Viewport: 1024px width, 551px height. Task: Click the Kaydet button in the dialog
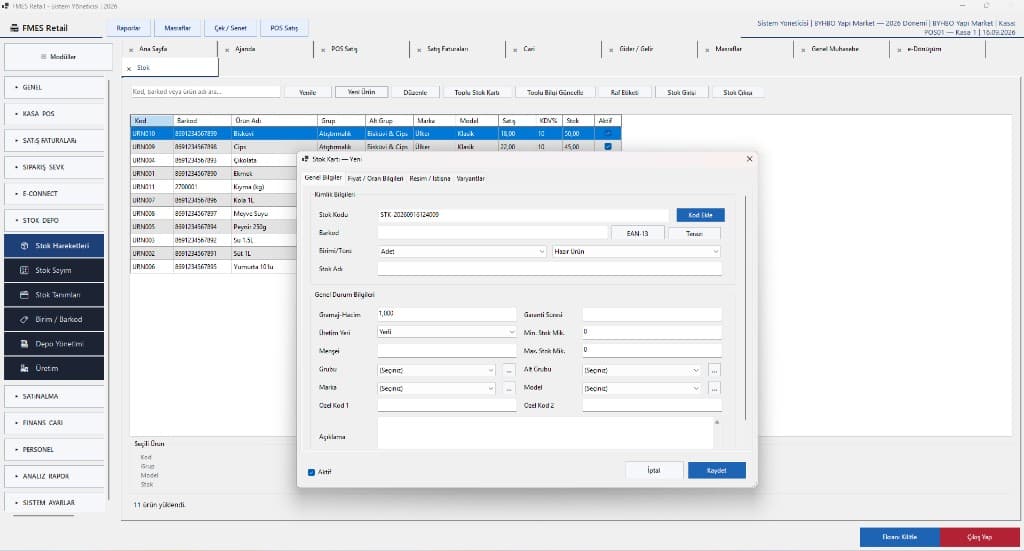coord(716,471)
